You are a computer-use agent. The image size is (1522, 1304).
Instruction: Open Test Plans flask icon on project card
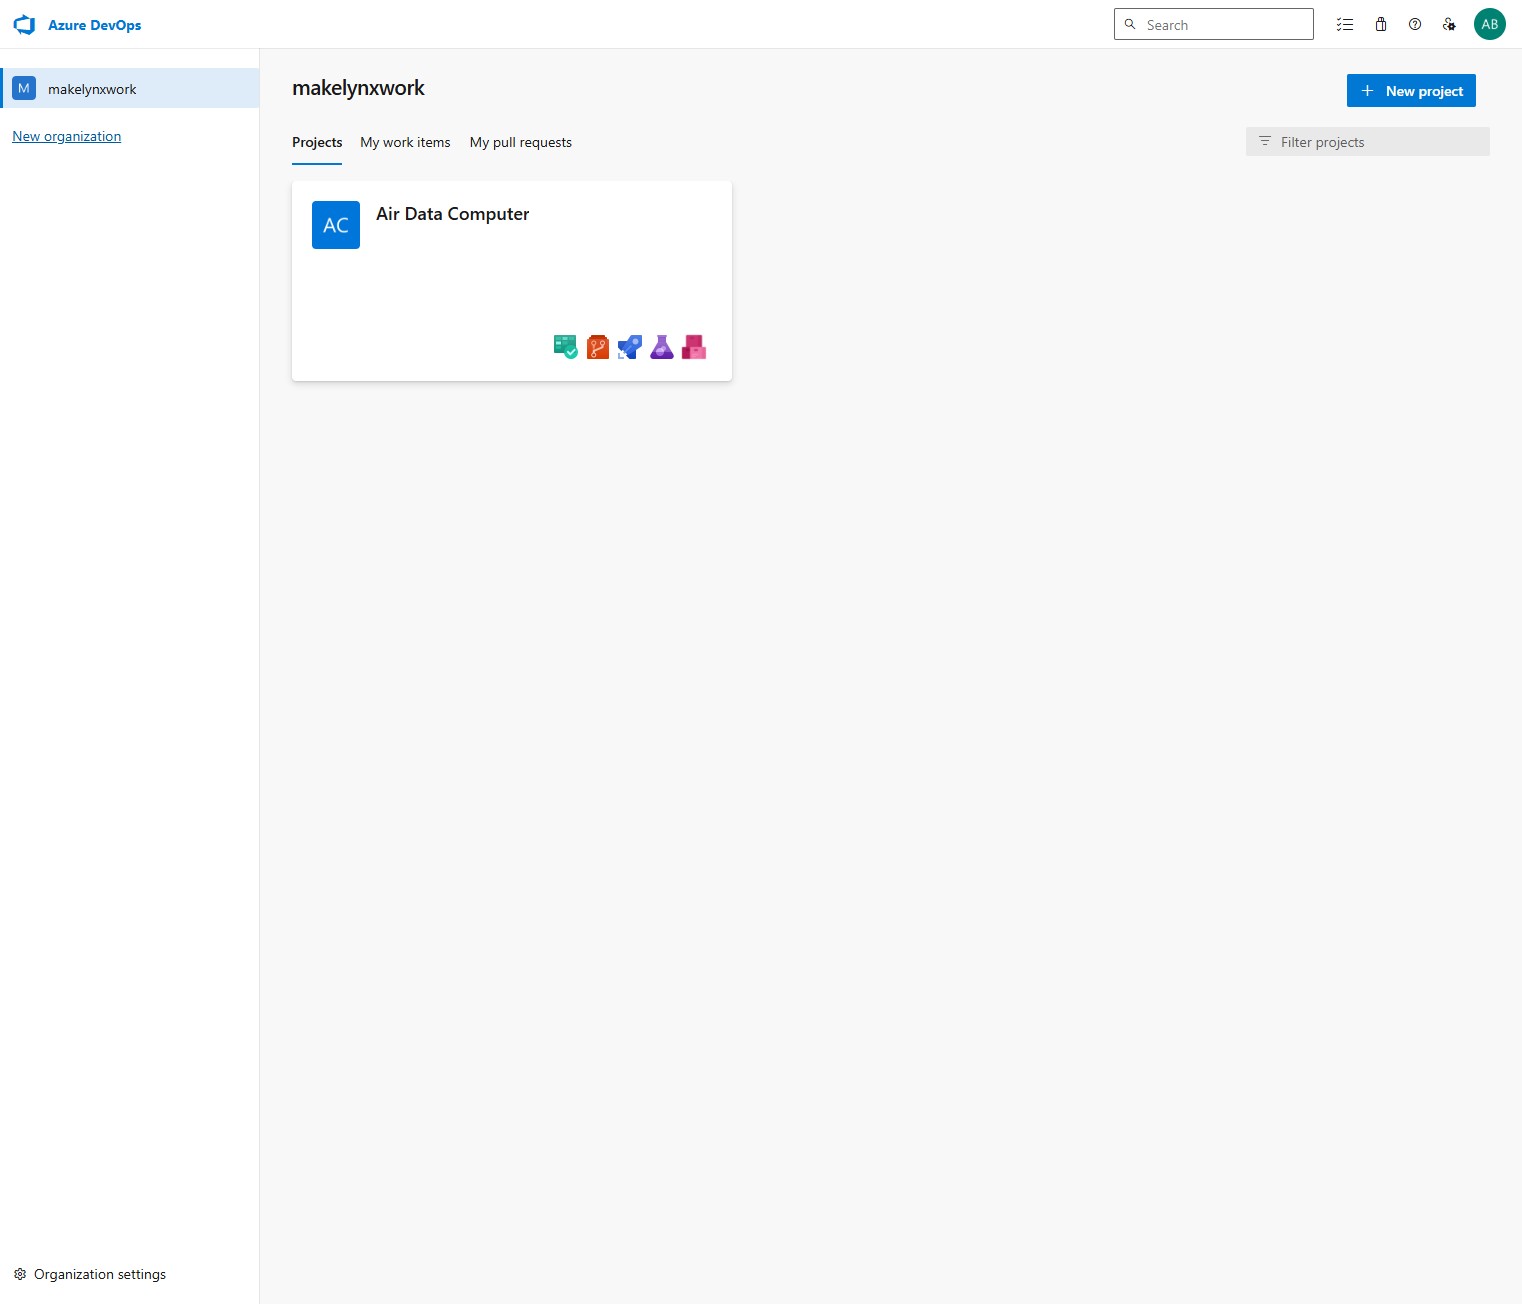(x=662, y=347)
